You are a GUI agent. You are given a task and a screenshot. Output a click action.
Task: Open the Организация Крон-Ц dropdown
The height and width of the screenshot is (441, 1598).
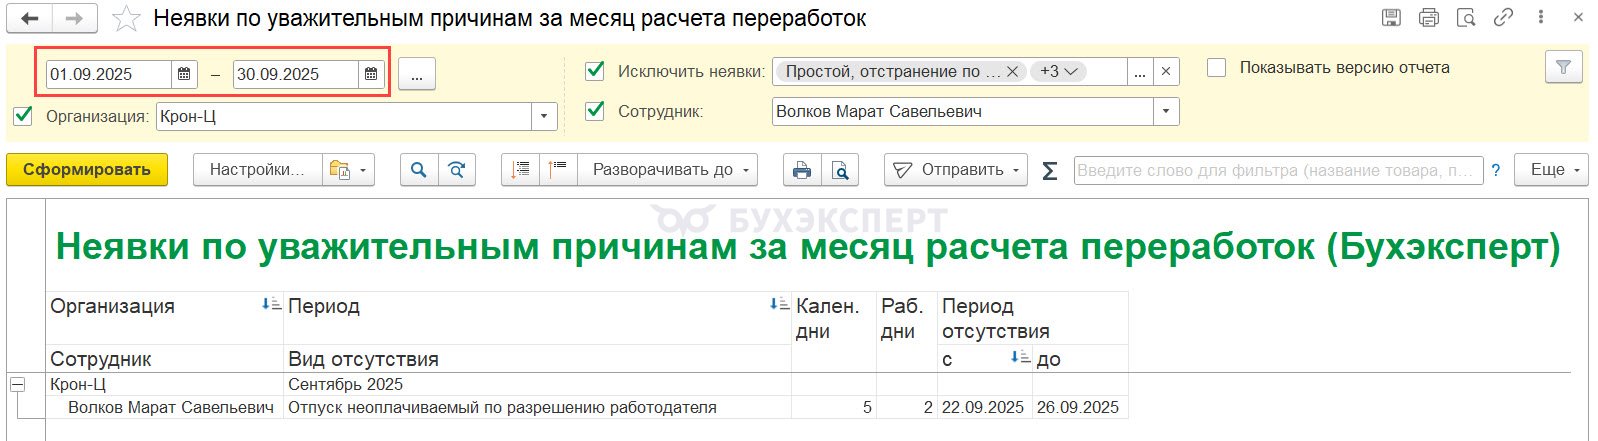(544, 117)
